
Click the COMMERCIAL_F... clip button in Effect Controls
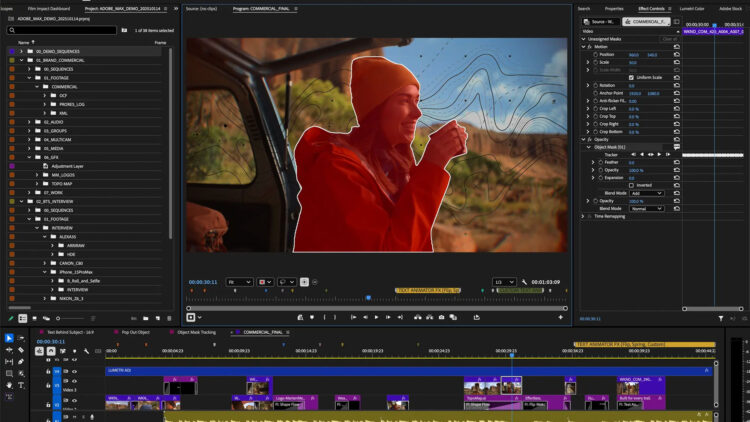[646, 22]
